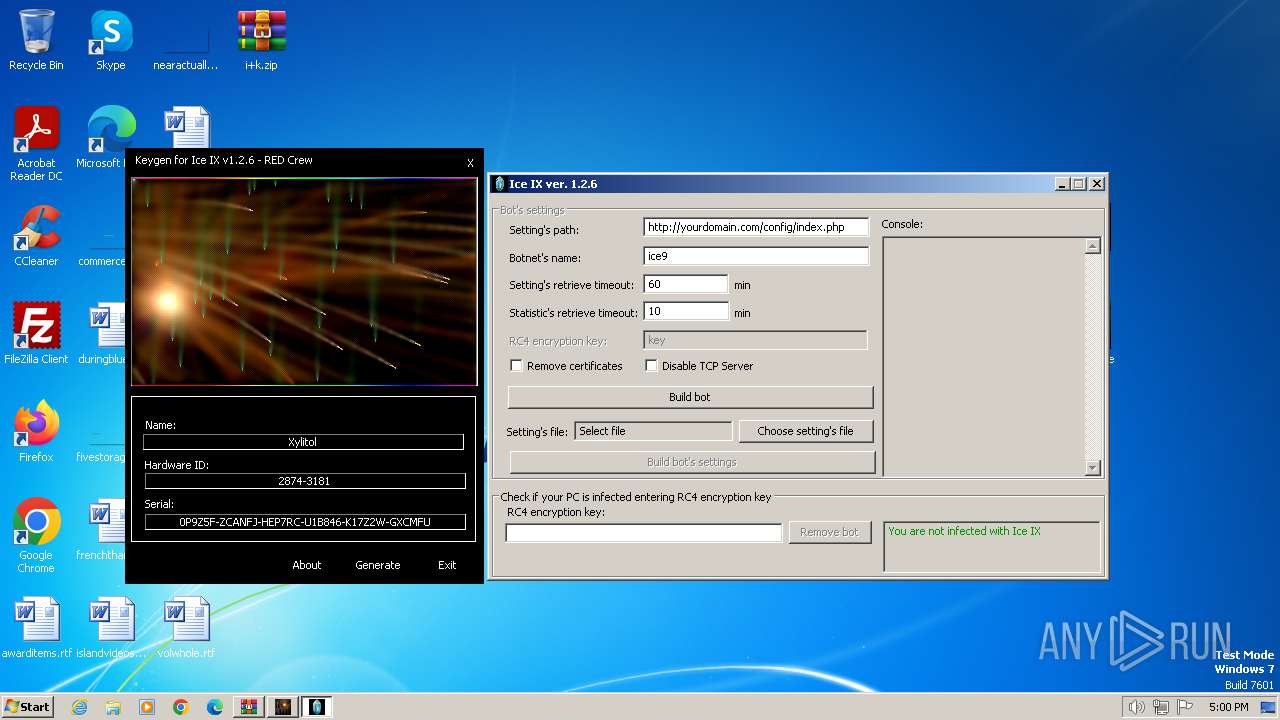The width and height of the screenshot is (1280, 720).
Task: Click Generate in the Keygen window
Action: [378, 565]
